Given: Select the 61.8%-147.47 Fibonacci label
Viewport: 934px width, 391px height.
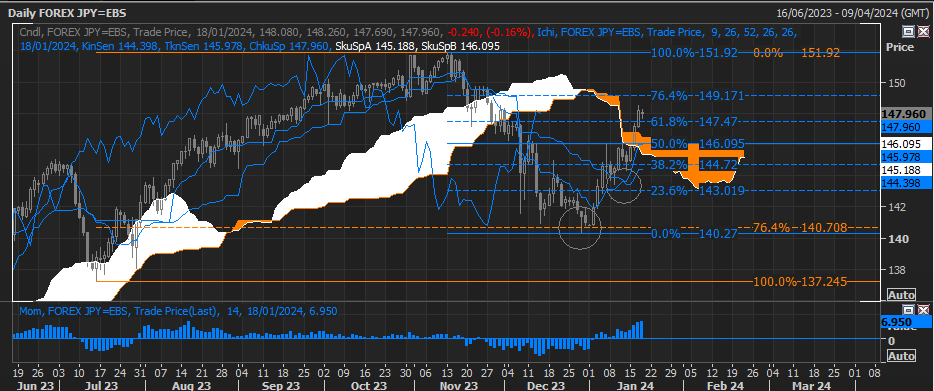Looking at the screenshot, I should pyautogui.click(x=694, y=121).
